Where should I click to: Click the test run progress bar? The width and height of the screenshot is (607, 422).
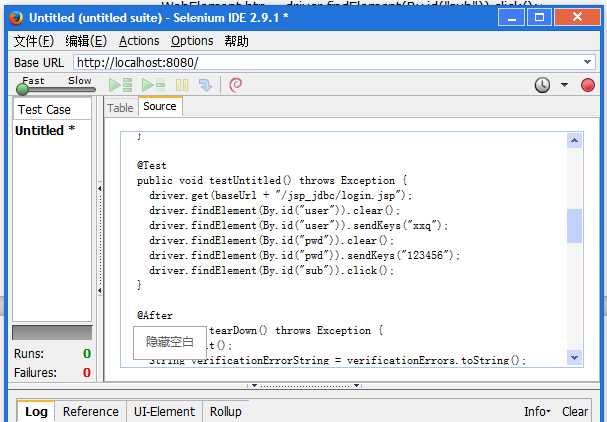pos(52,333)
